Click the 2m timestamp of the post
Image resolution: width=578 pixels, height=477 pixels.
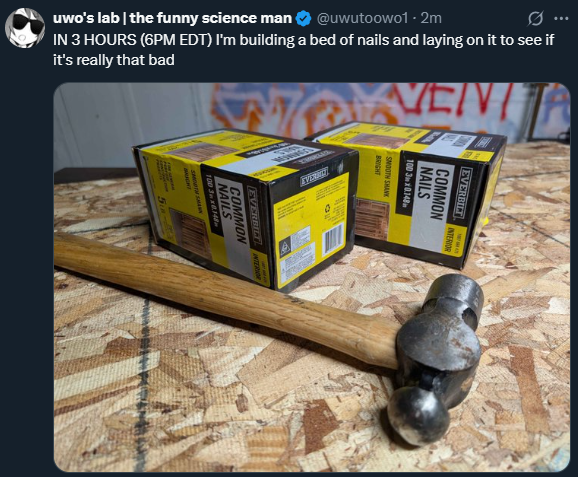click(431, 18)
